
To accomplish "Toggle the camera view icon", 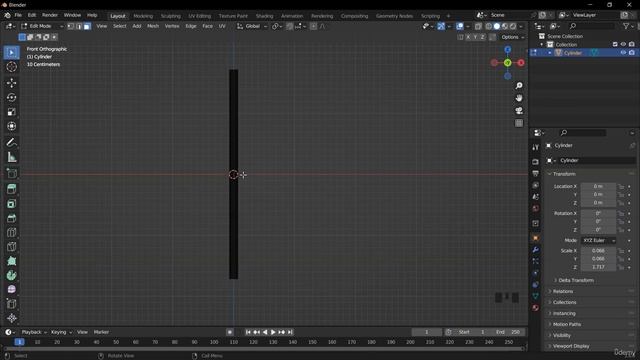I will click(519, 111).
